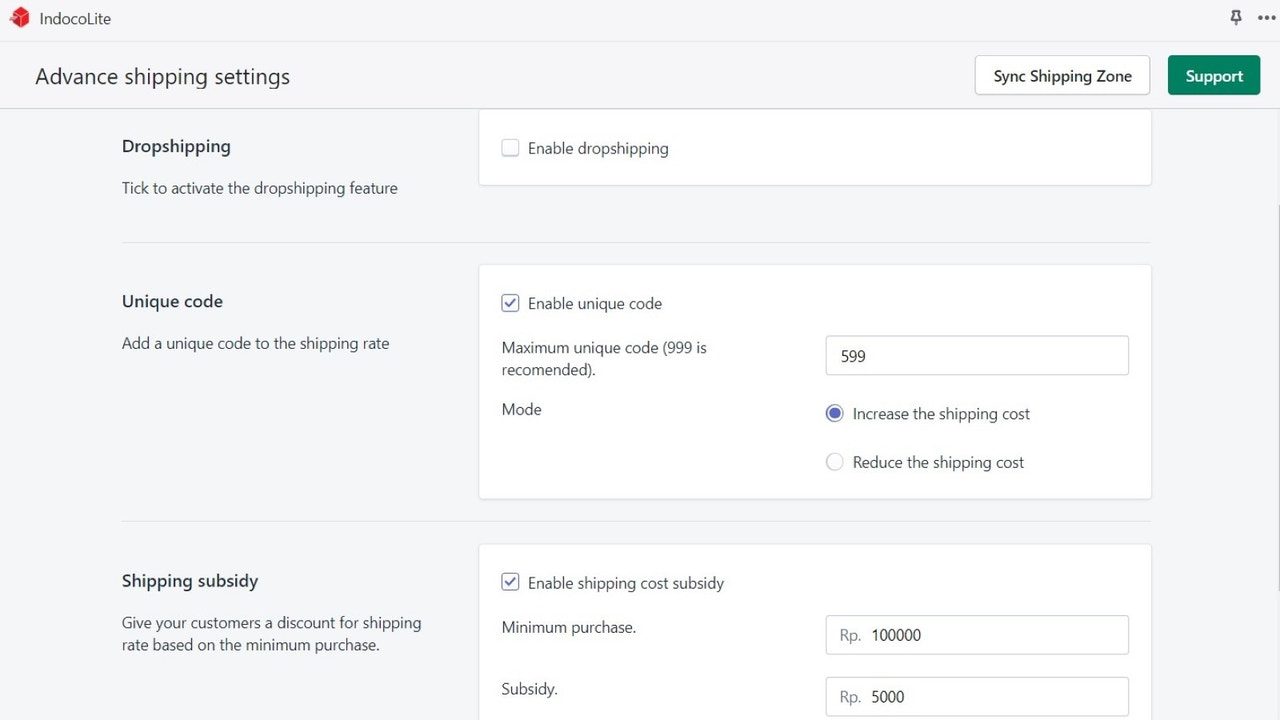Select Reduce the shipping cost option

(835, 462)
